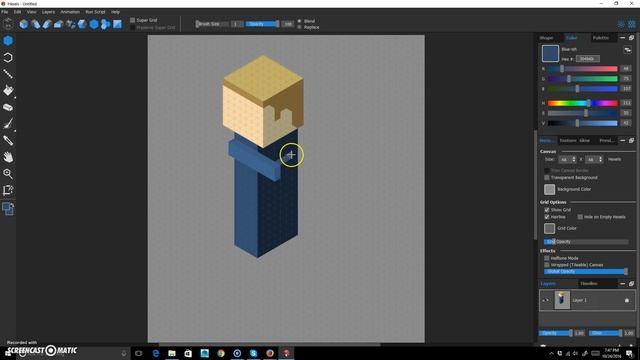Choose the solid hexagon shape in top toolbar
This screenshot has width=640, height=360.
pos(94,24)
